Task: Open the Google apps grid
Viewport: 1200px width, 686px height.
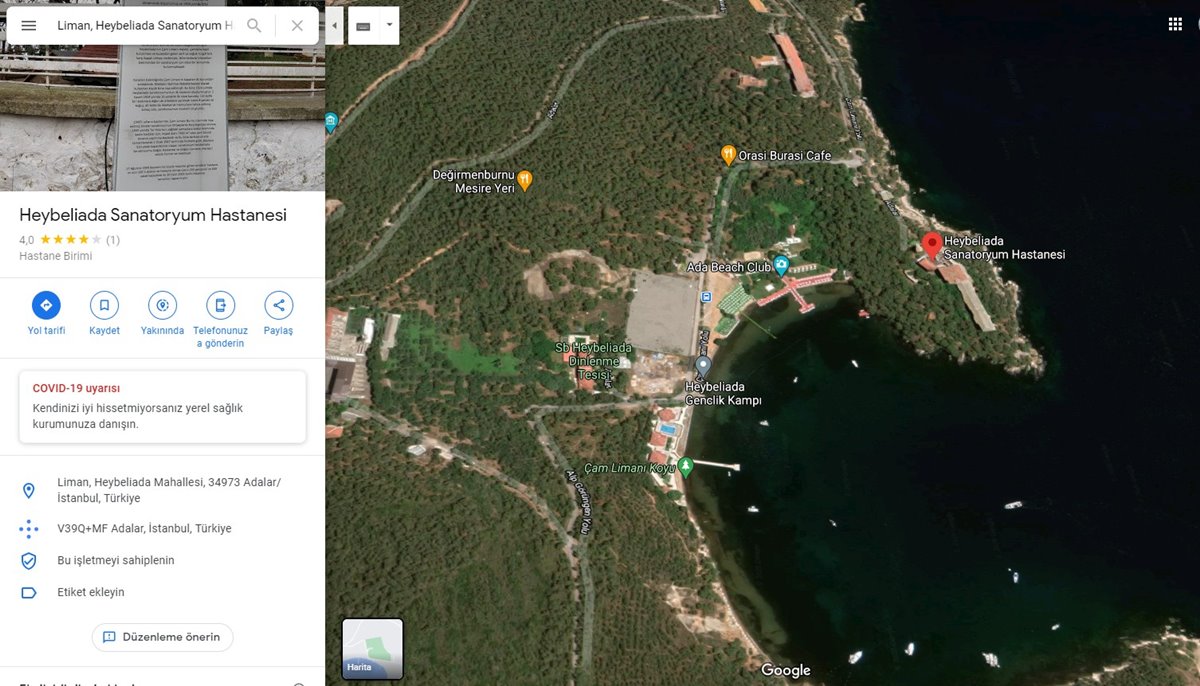Action: click(1175, 24)
